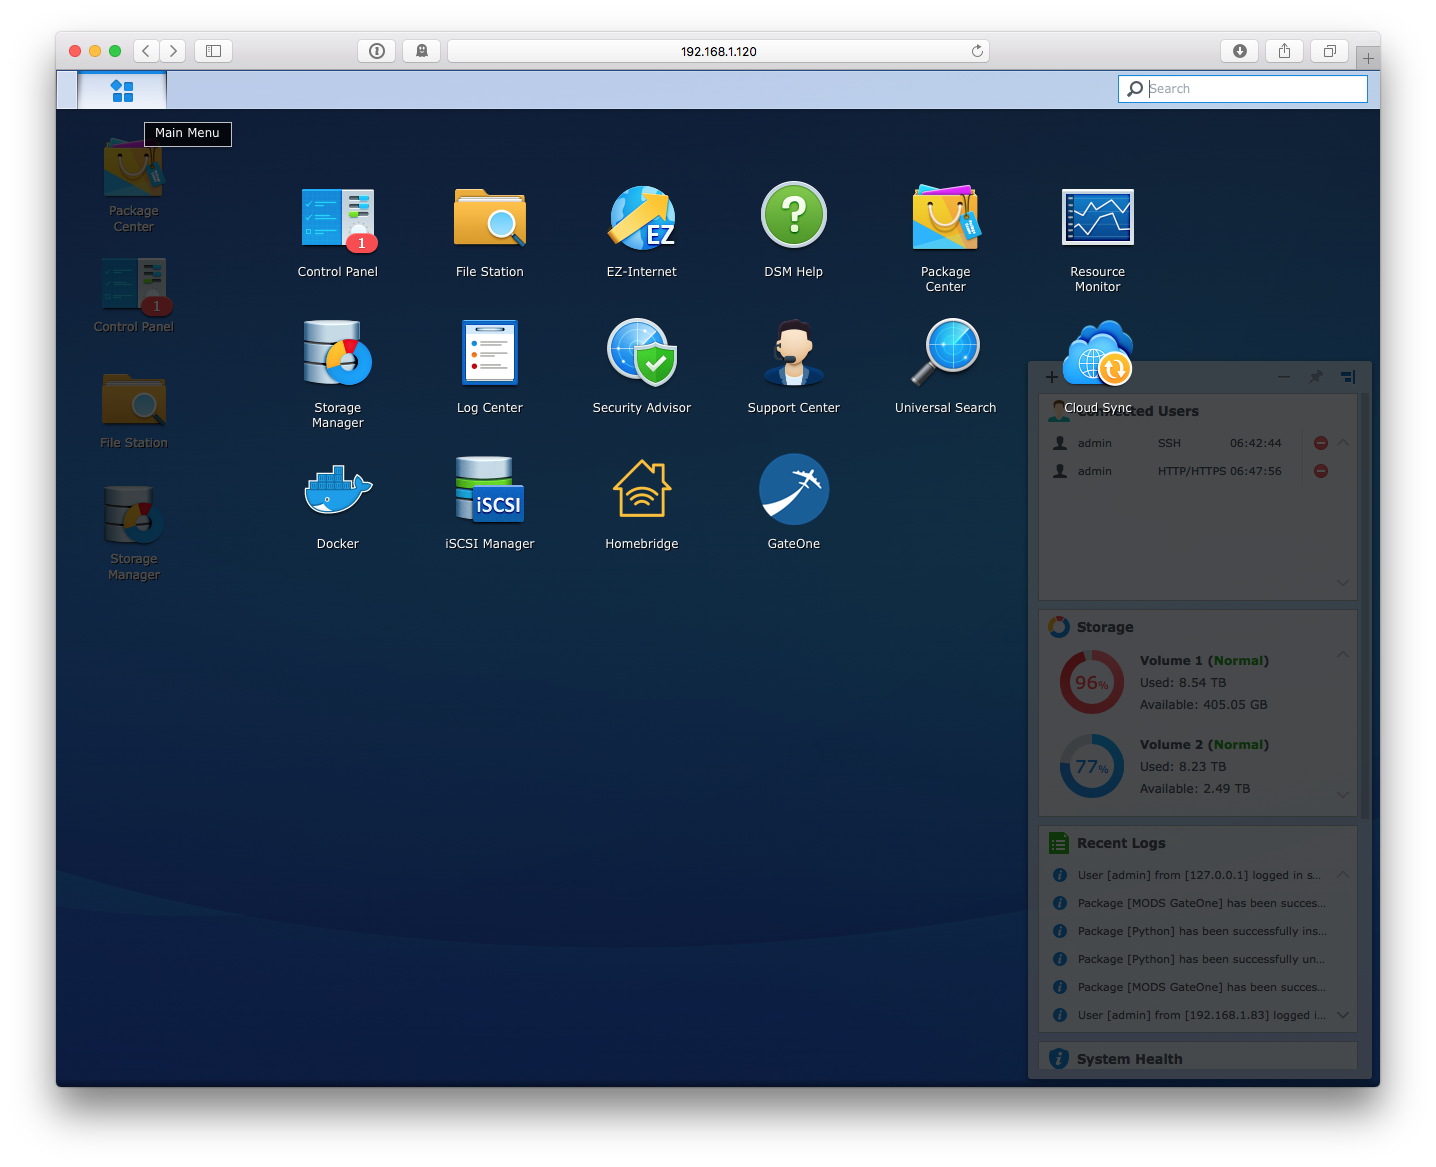
Task: Open a new Safari tab
Action: pos(1368,58)
